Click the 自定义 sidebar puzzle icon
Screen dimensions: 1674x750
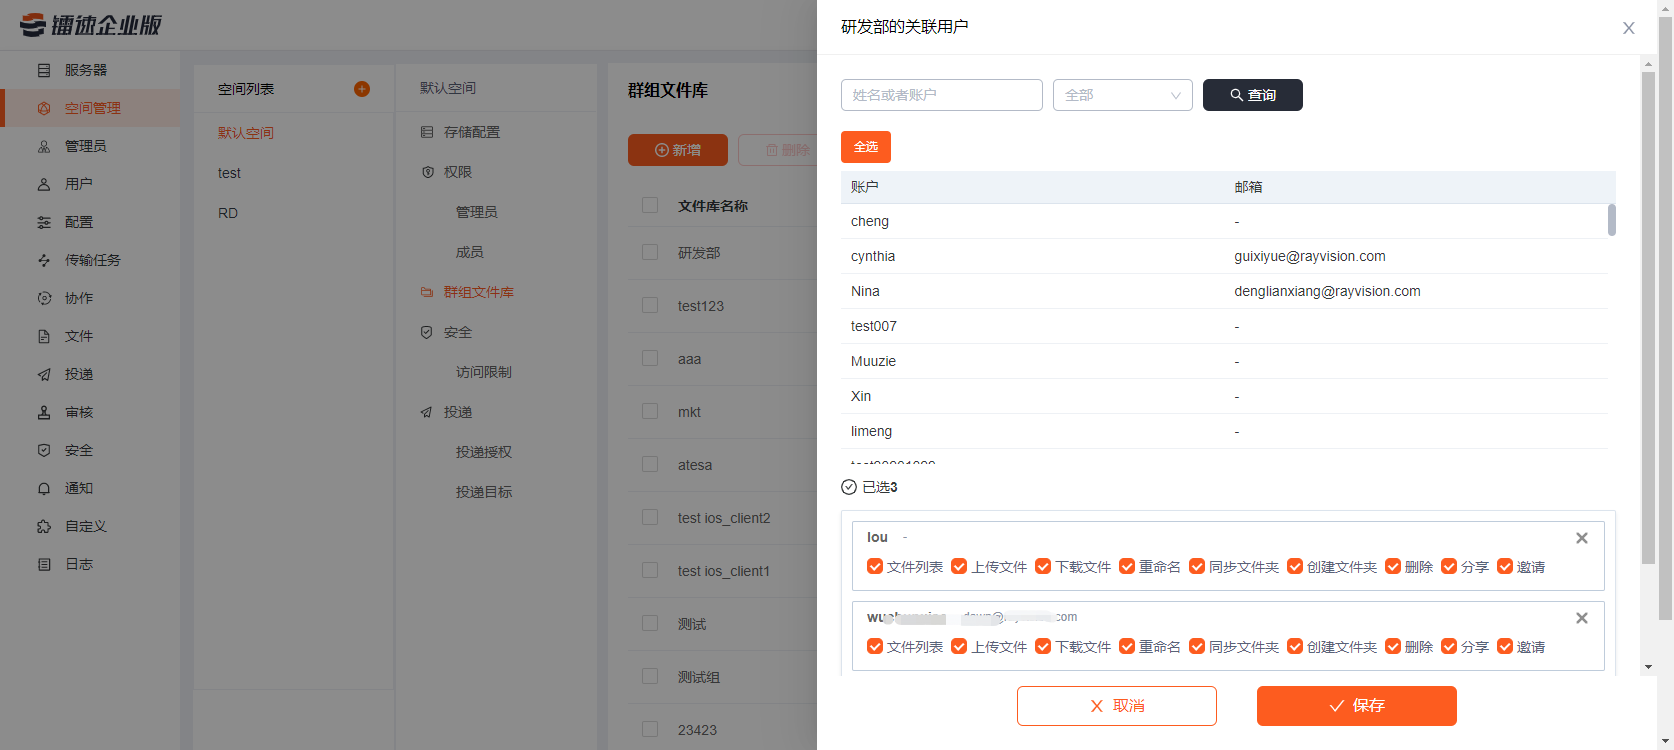[x=44, y=526]
